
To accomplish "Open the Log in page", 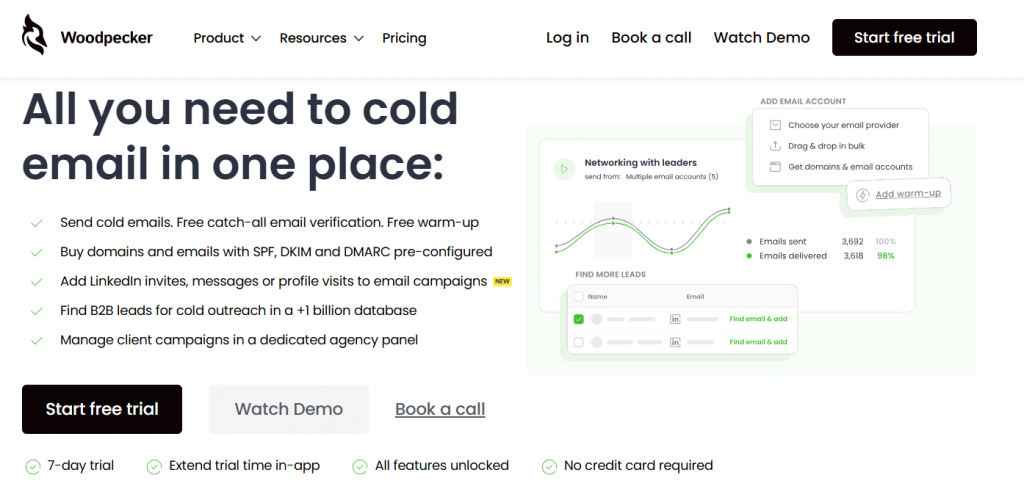I will [x=567, y=37].
